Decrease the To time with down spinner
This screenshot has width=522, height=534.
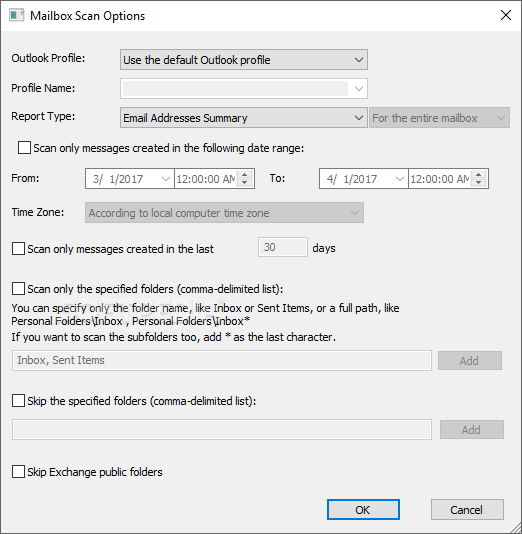coord(478,183)
